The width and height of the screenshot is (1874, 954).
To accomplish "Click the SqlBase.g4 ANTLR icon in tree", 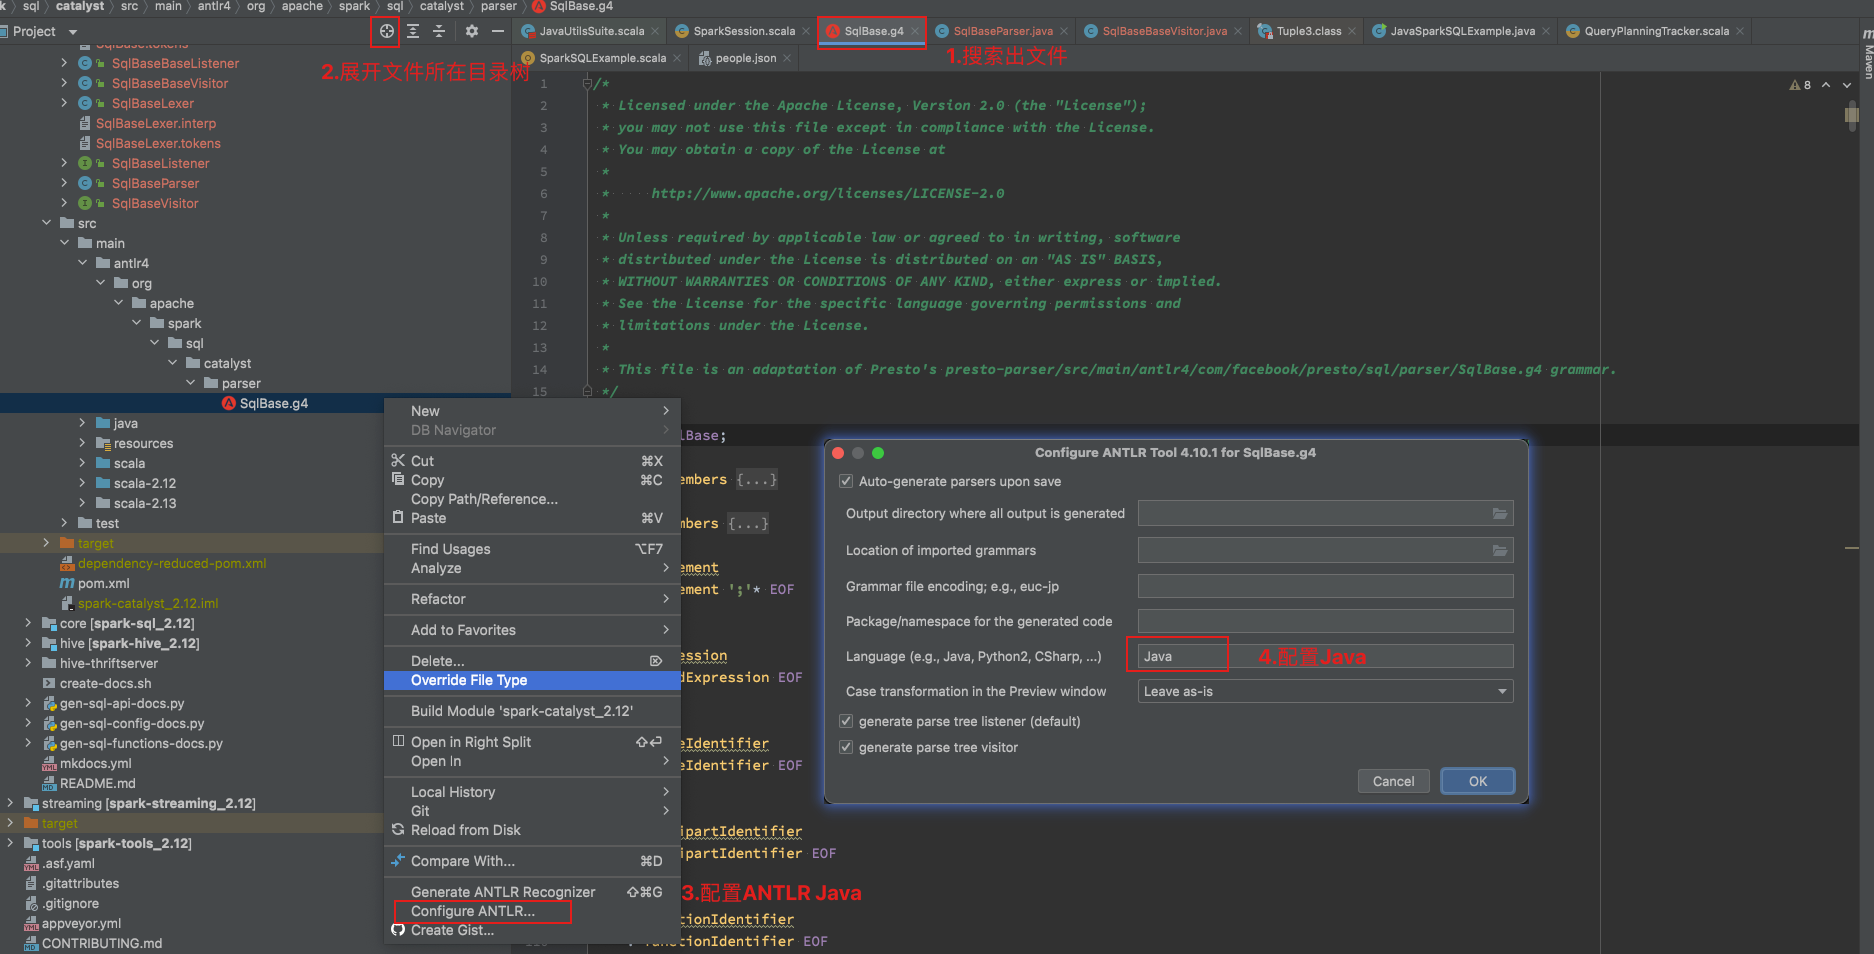I will click(229, 403).
